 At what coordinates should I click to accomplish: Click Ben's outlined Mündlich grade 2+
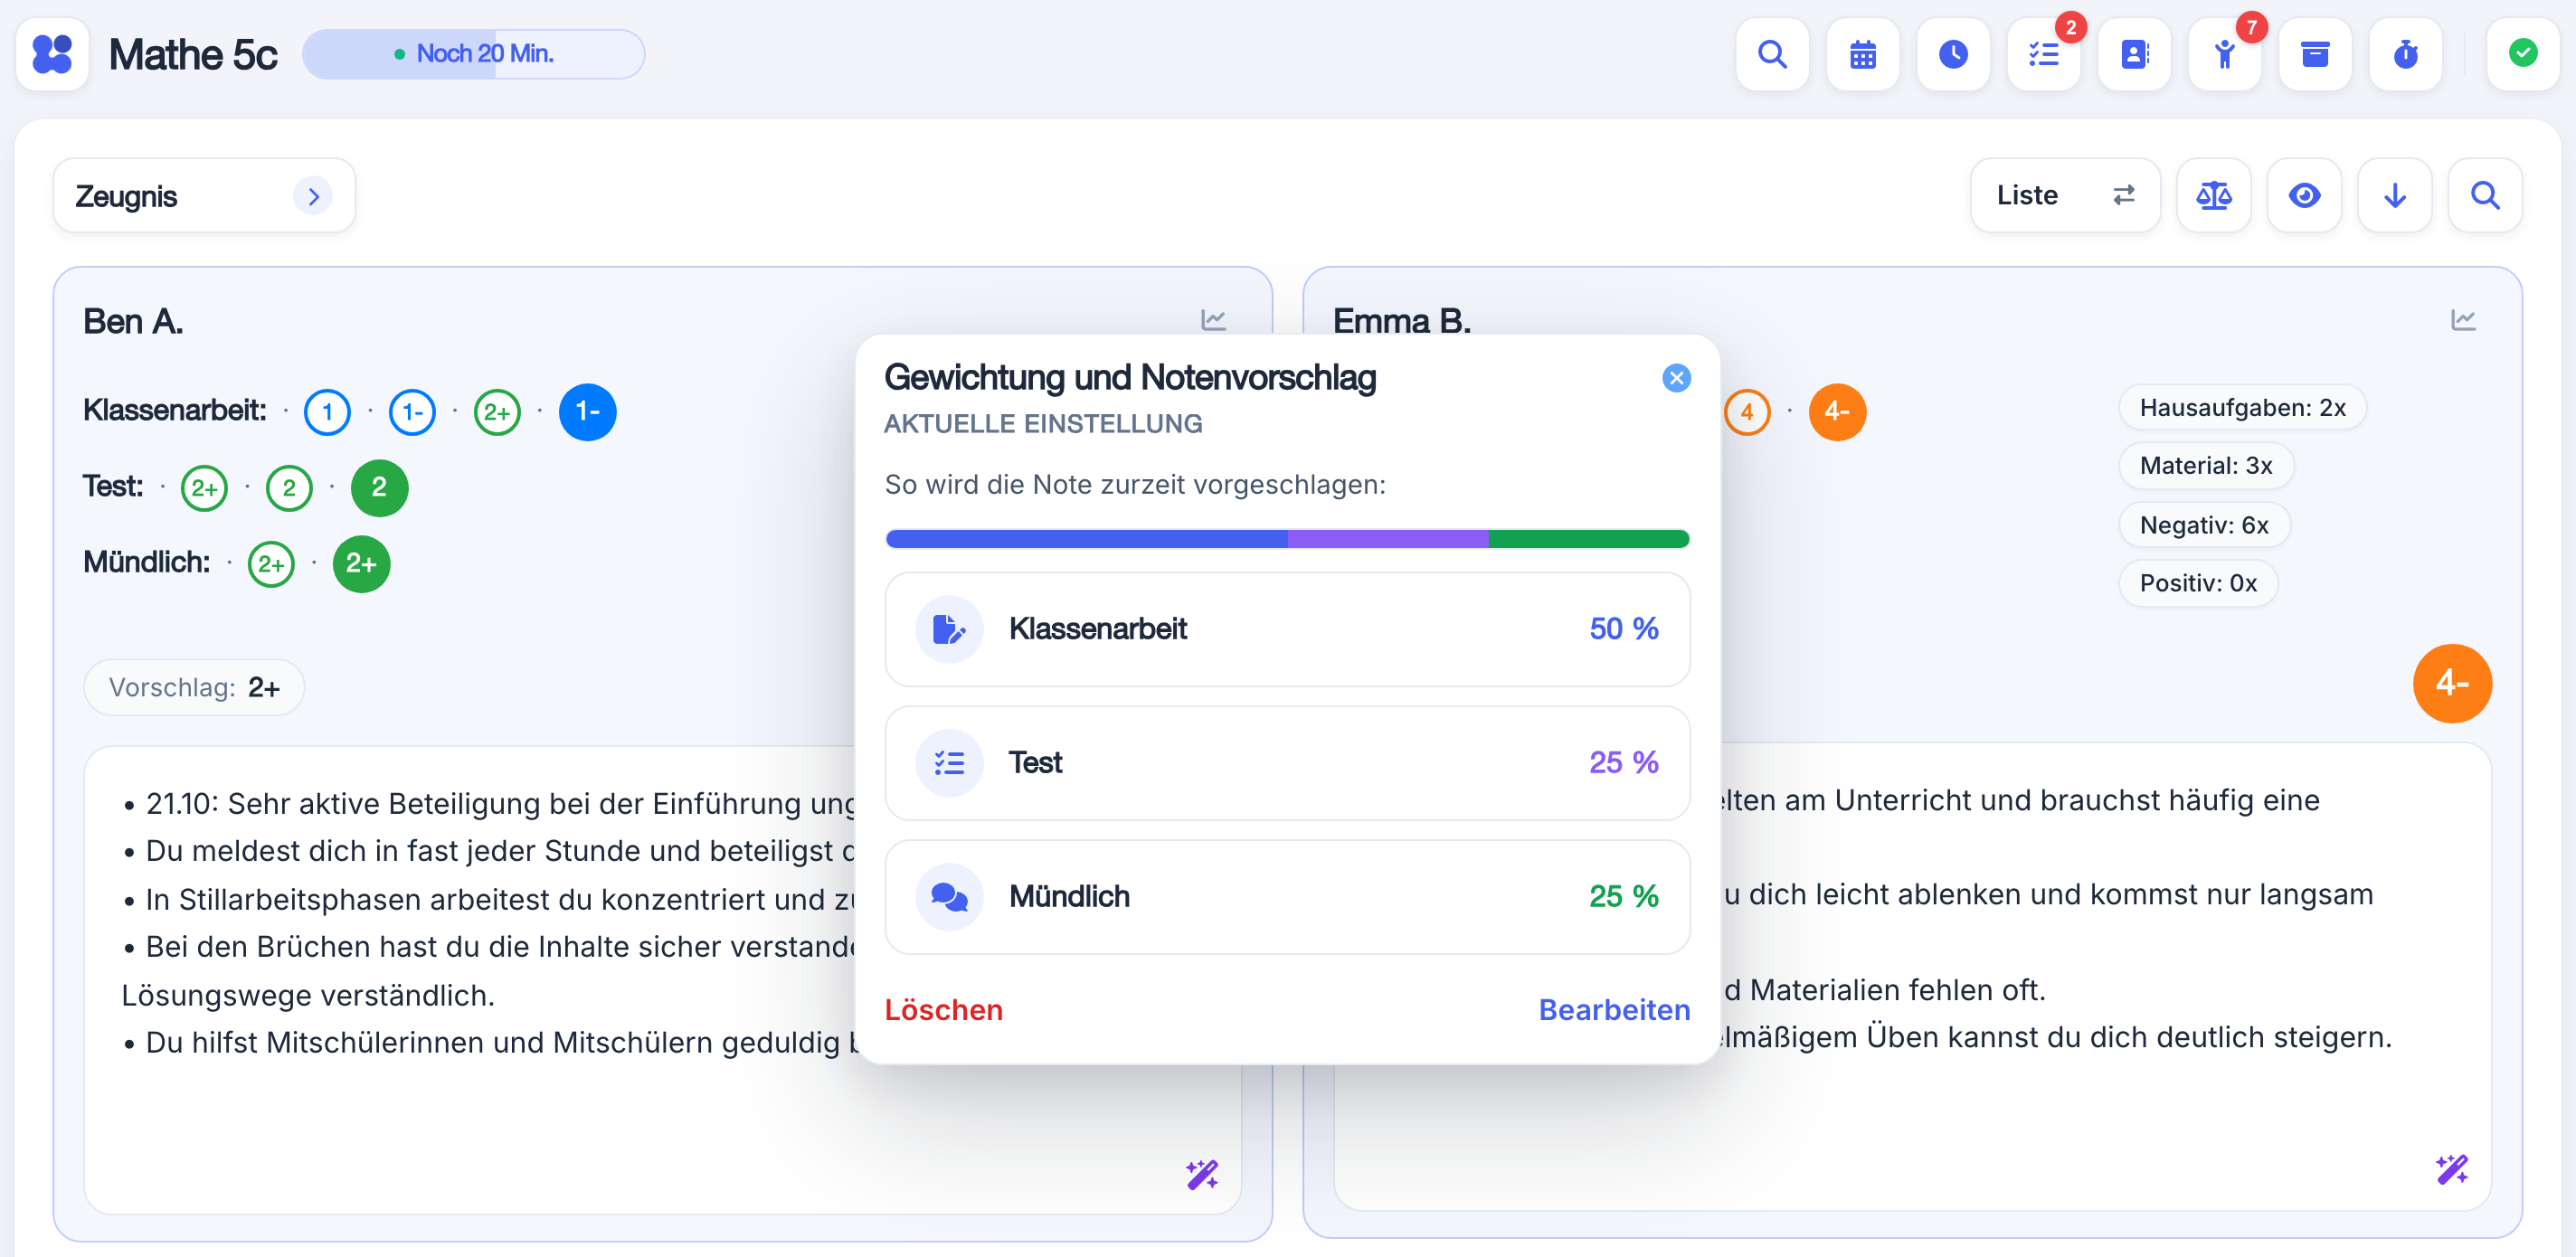click(271, 564)
